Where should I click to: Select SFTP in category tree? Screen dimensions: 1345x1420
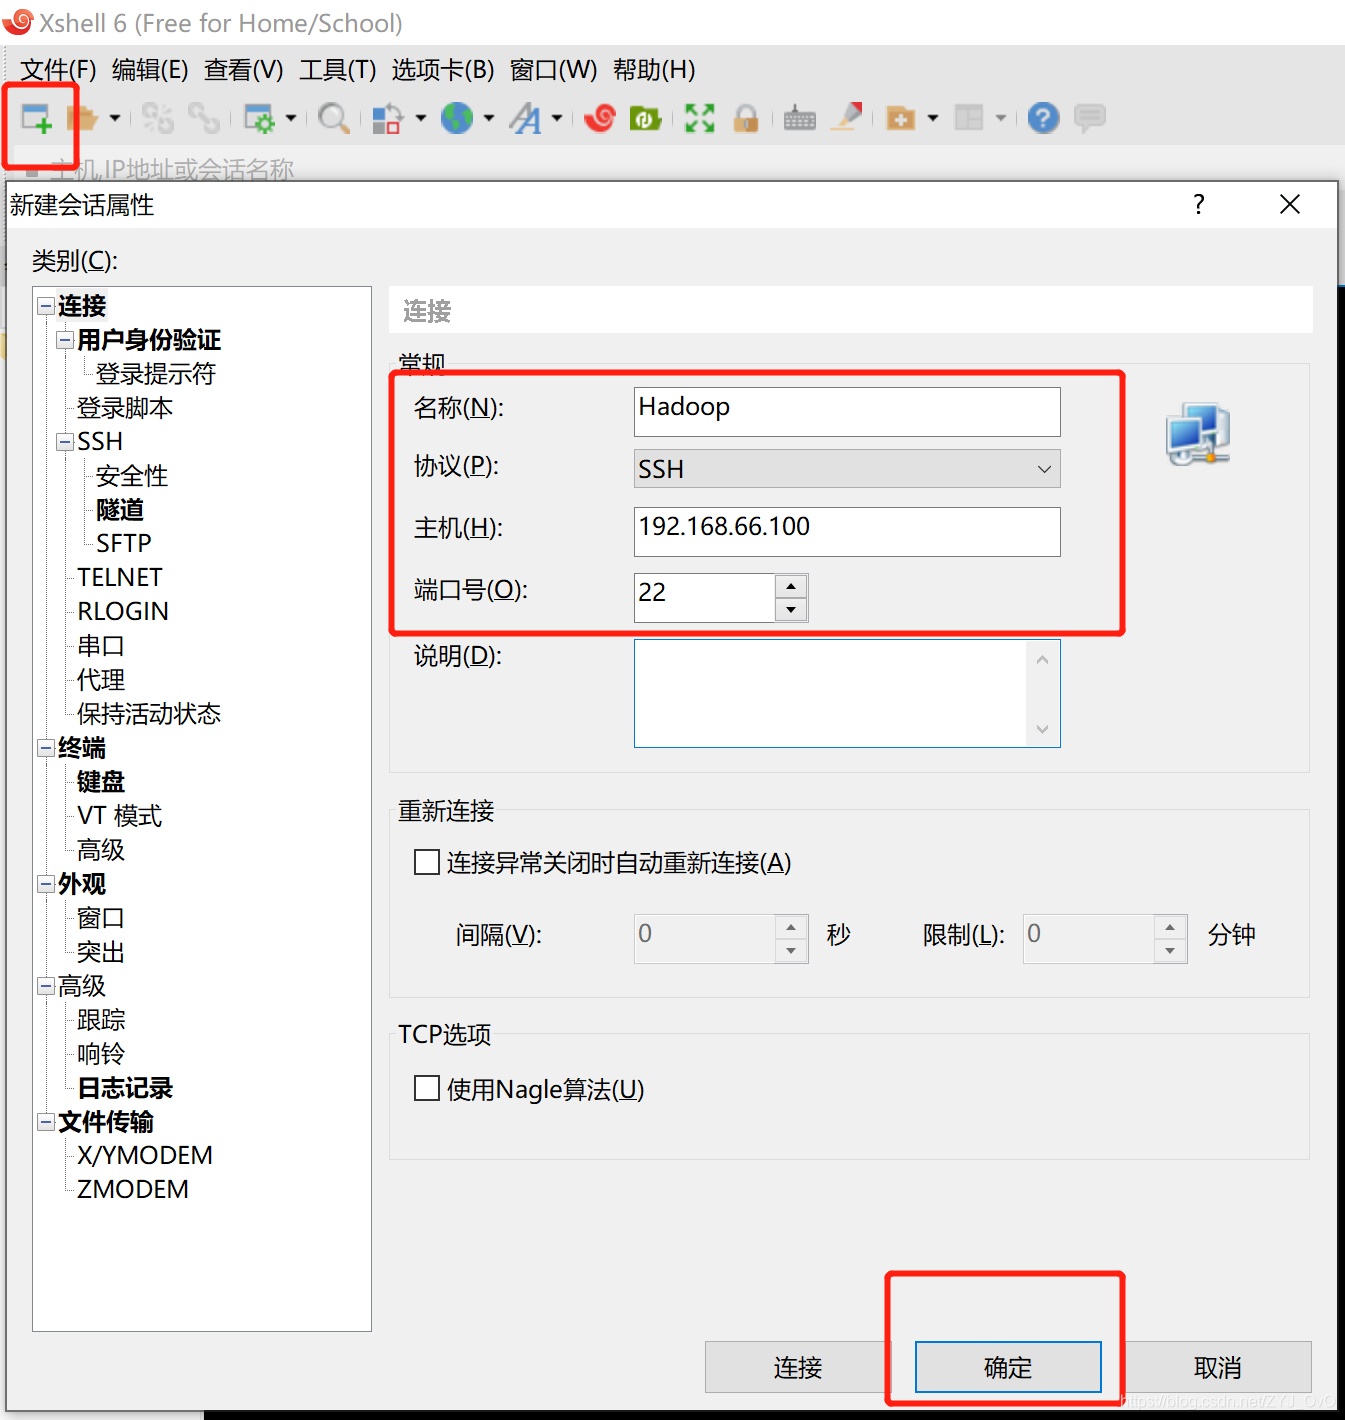tap(124, 544)
